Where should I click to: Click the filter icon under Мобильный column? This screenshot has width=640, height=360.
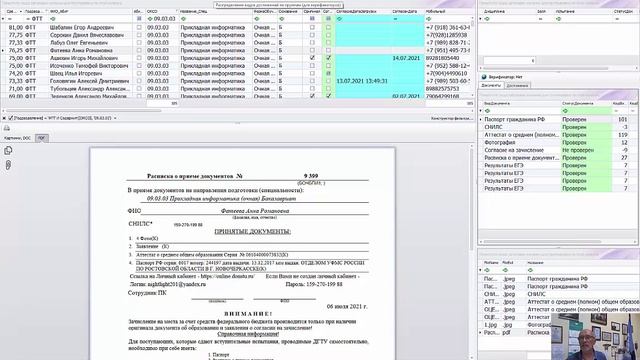pos(429,19)
